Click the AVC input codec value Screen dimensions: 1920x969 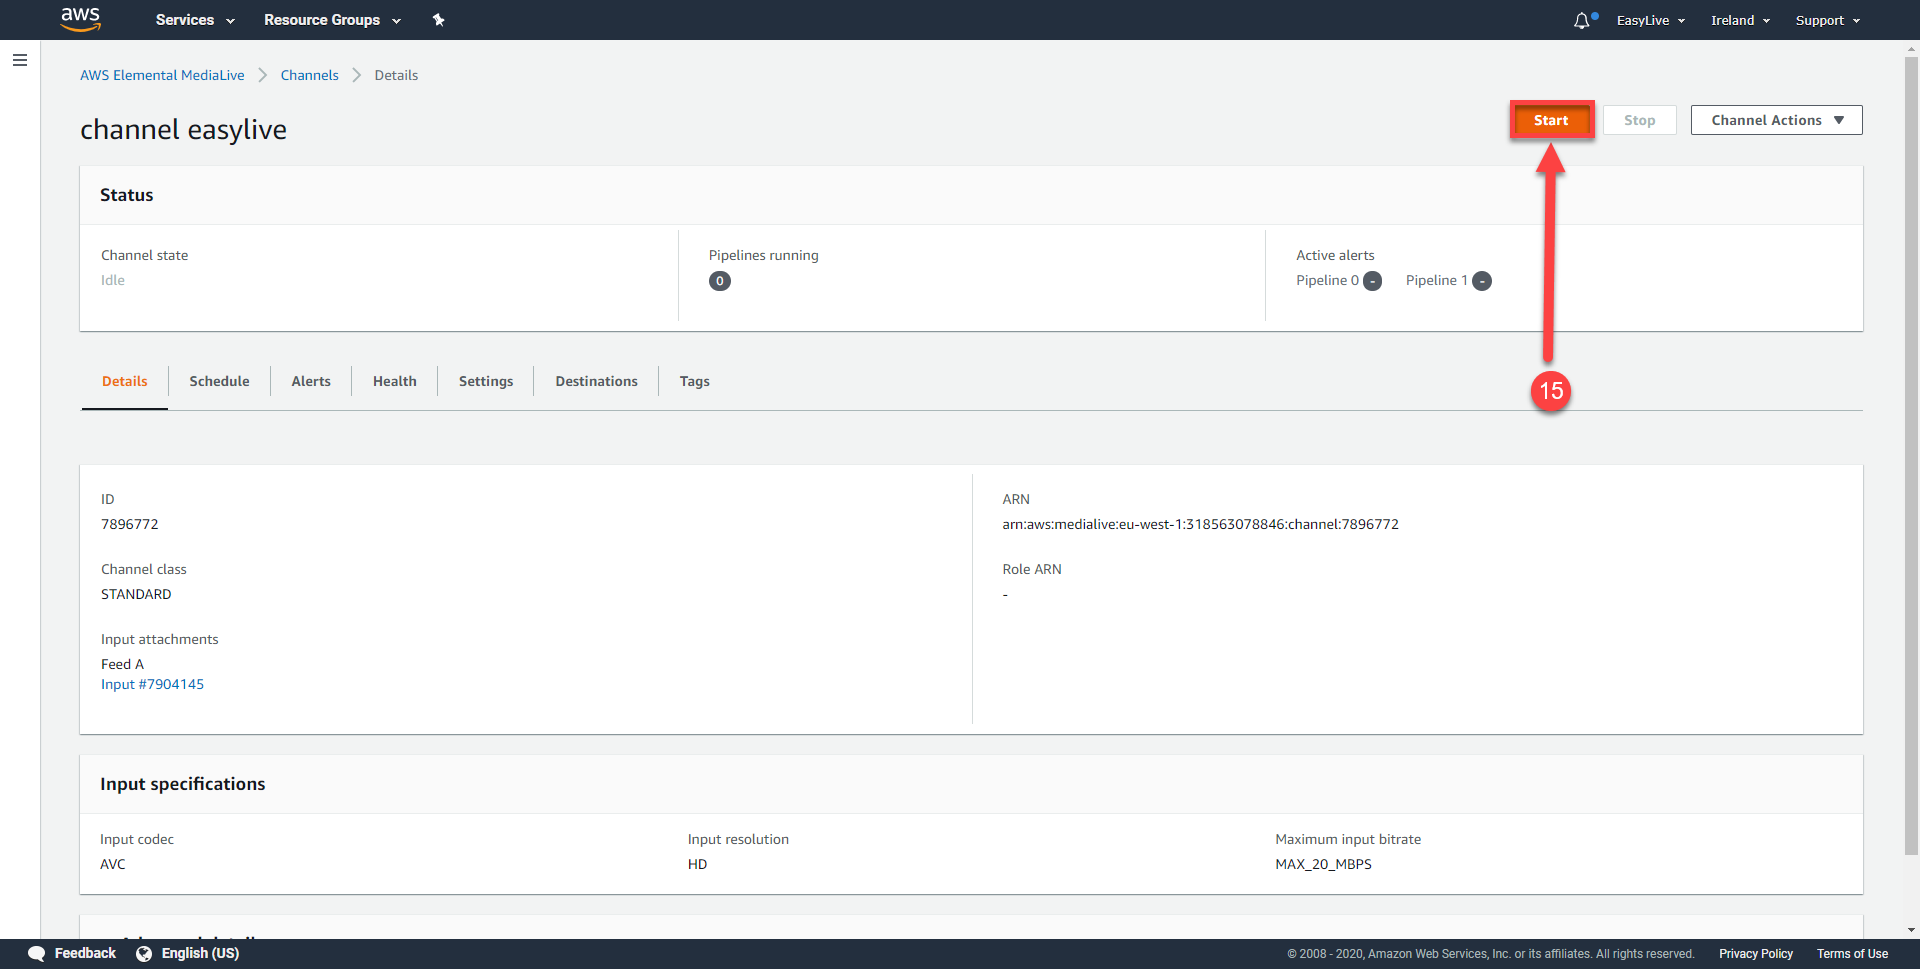tap(113, 864)
